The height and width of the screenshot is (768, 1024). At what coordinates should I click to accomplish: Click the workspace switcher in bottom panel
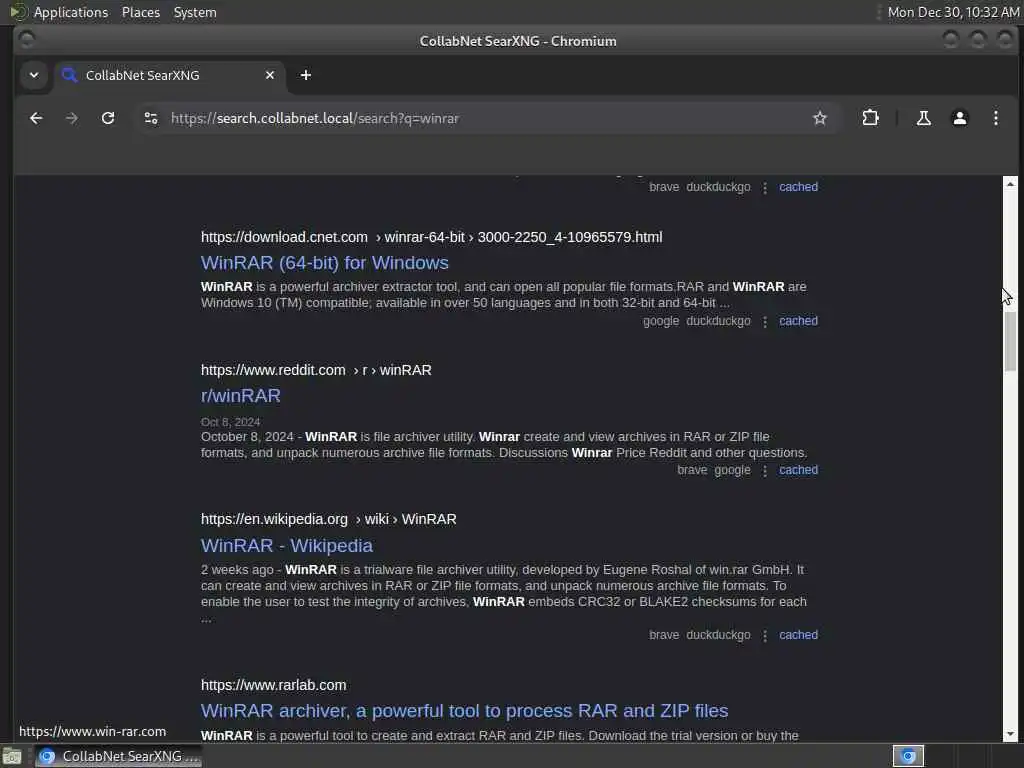[908, 756]
